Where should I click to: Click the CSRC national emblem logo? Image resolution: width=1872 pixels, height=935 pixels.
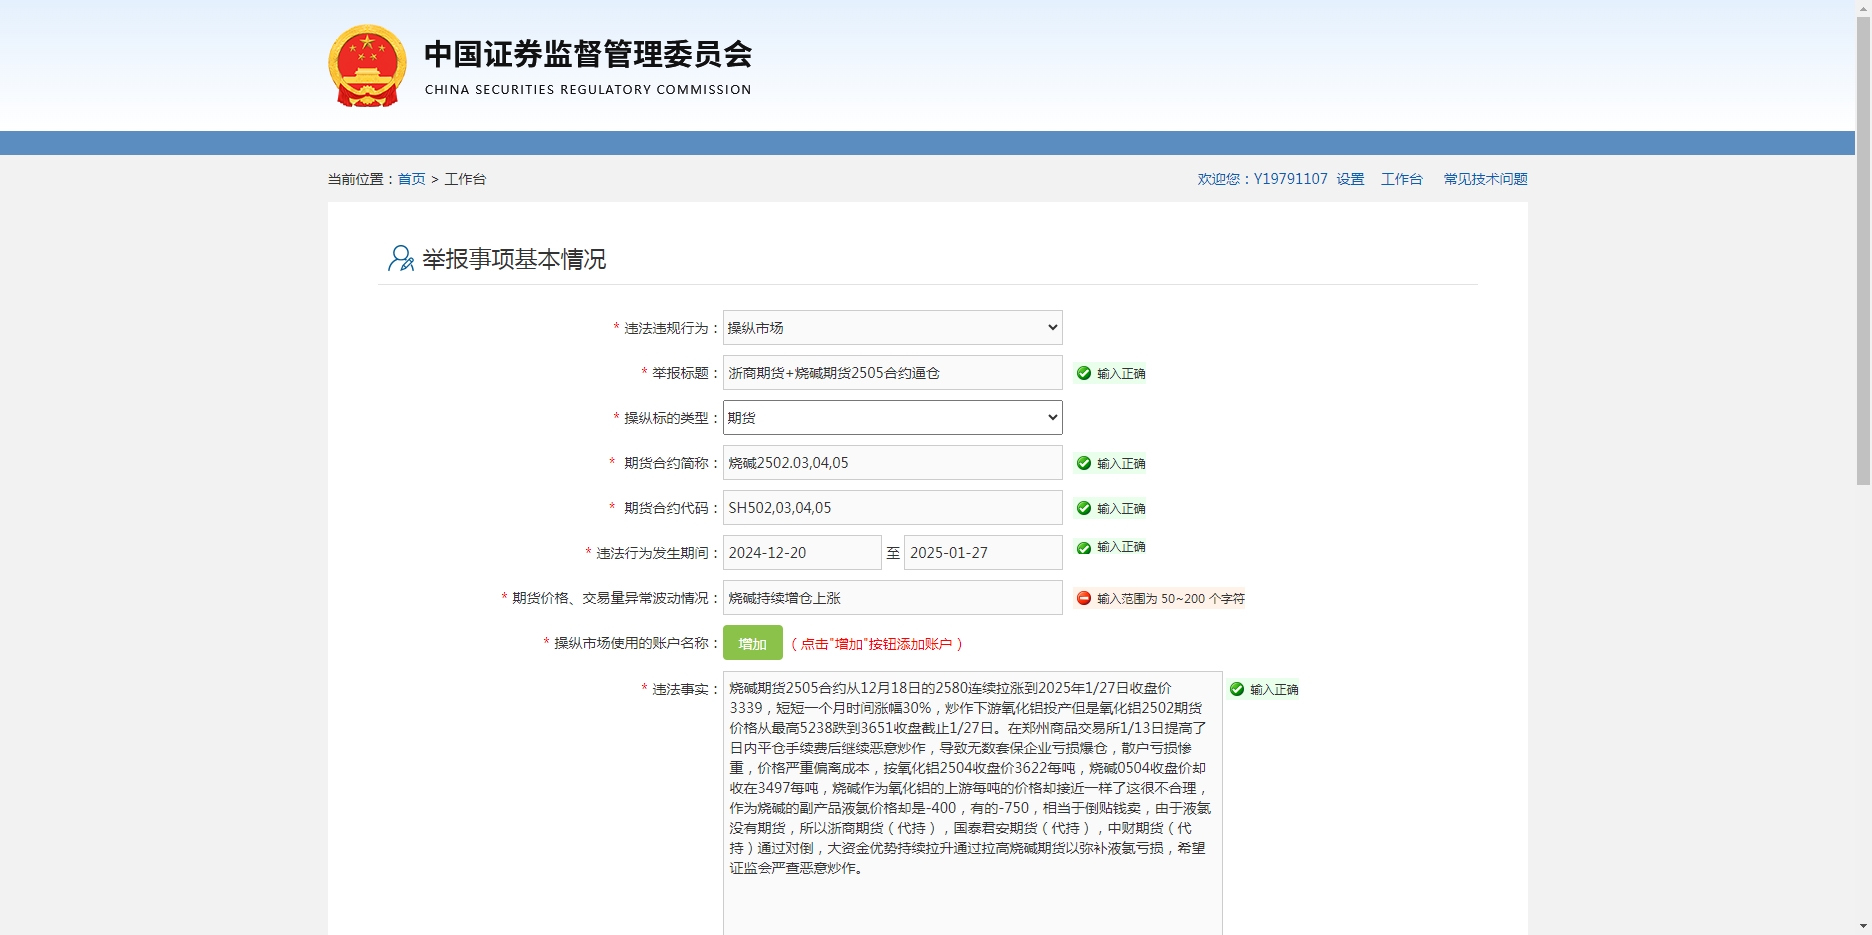point(367,66)
